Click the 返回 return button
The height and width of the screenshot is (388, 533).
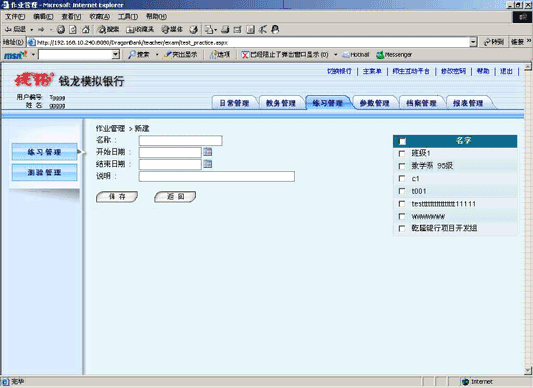pyautogui.click(x=175, y=197)
